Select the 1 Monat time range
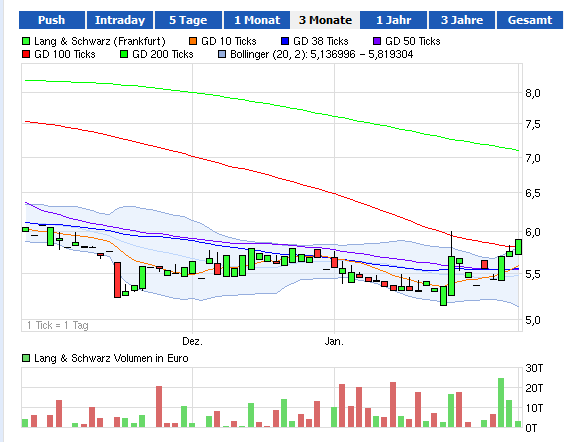The image size is (565, 442). [x=257, y=20]
